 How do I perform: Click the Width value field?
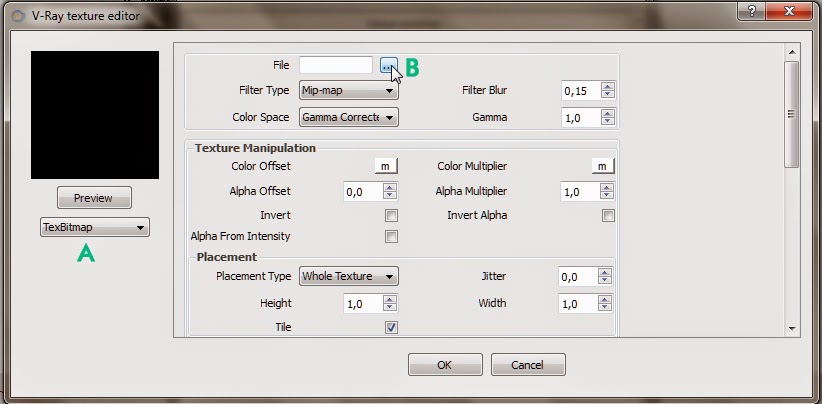[x=578, y=304]
